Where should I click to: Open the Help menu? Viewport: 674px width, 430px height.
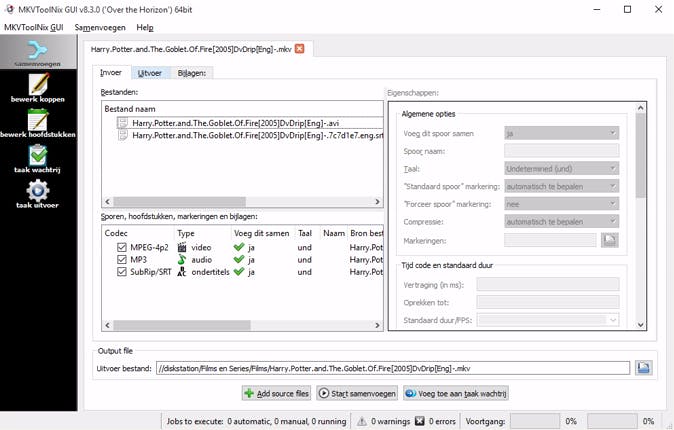tap(145, 28)
